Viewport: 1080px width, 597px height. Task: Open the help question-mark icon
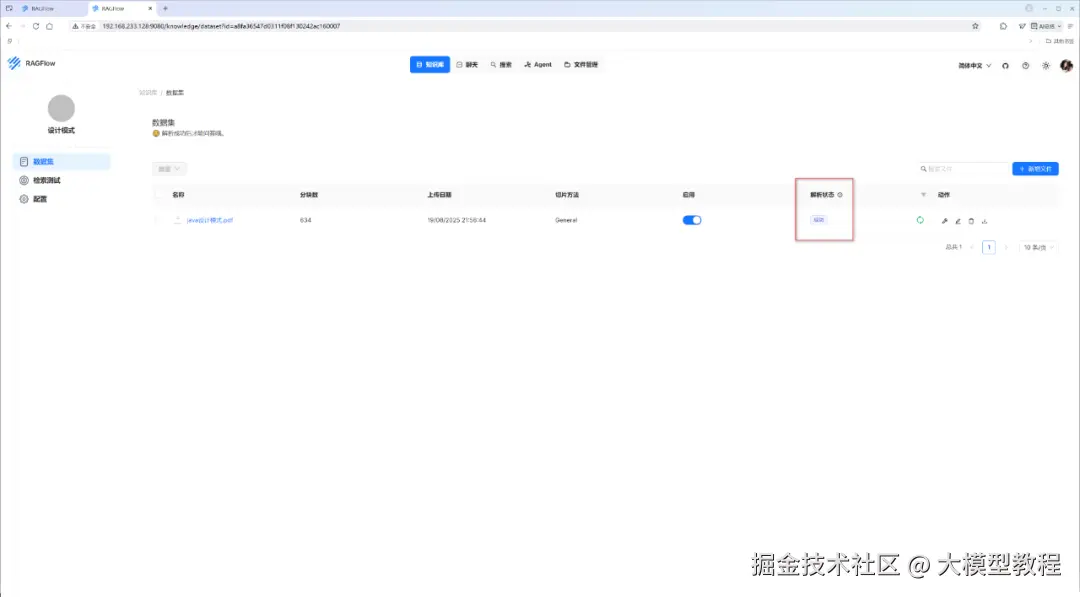(x=1026, y=66)
